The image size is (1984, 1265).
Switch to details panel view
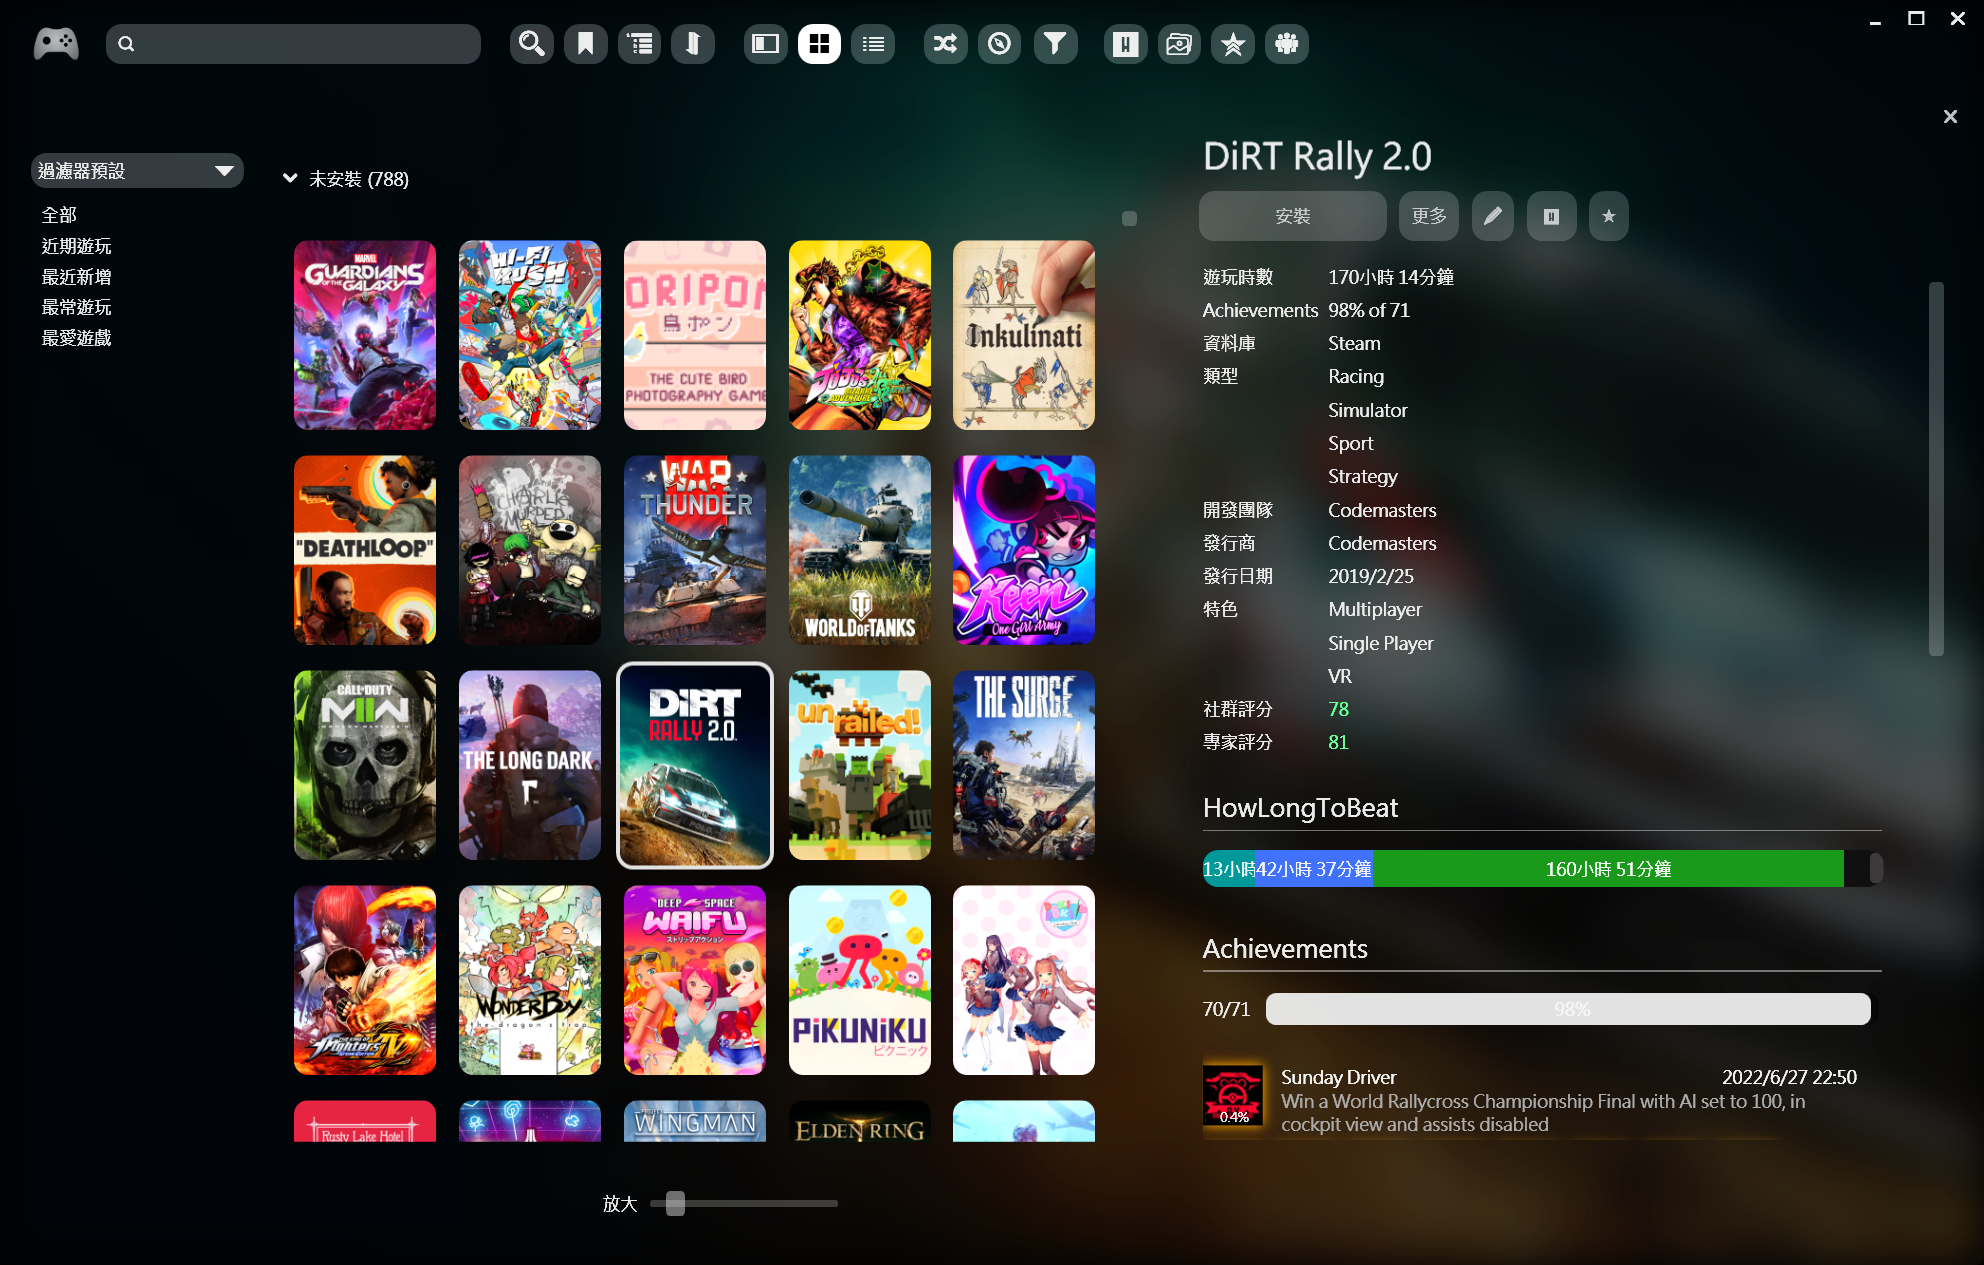point(766,44)
